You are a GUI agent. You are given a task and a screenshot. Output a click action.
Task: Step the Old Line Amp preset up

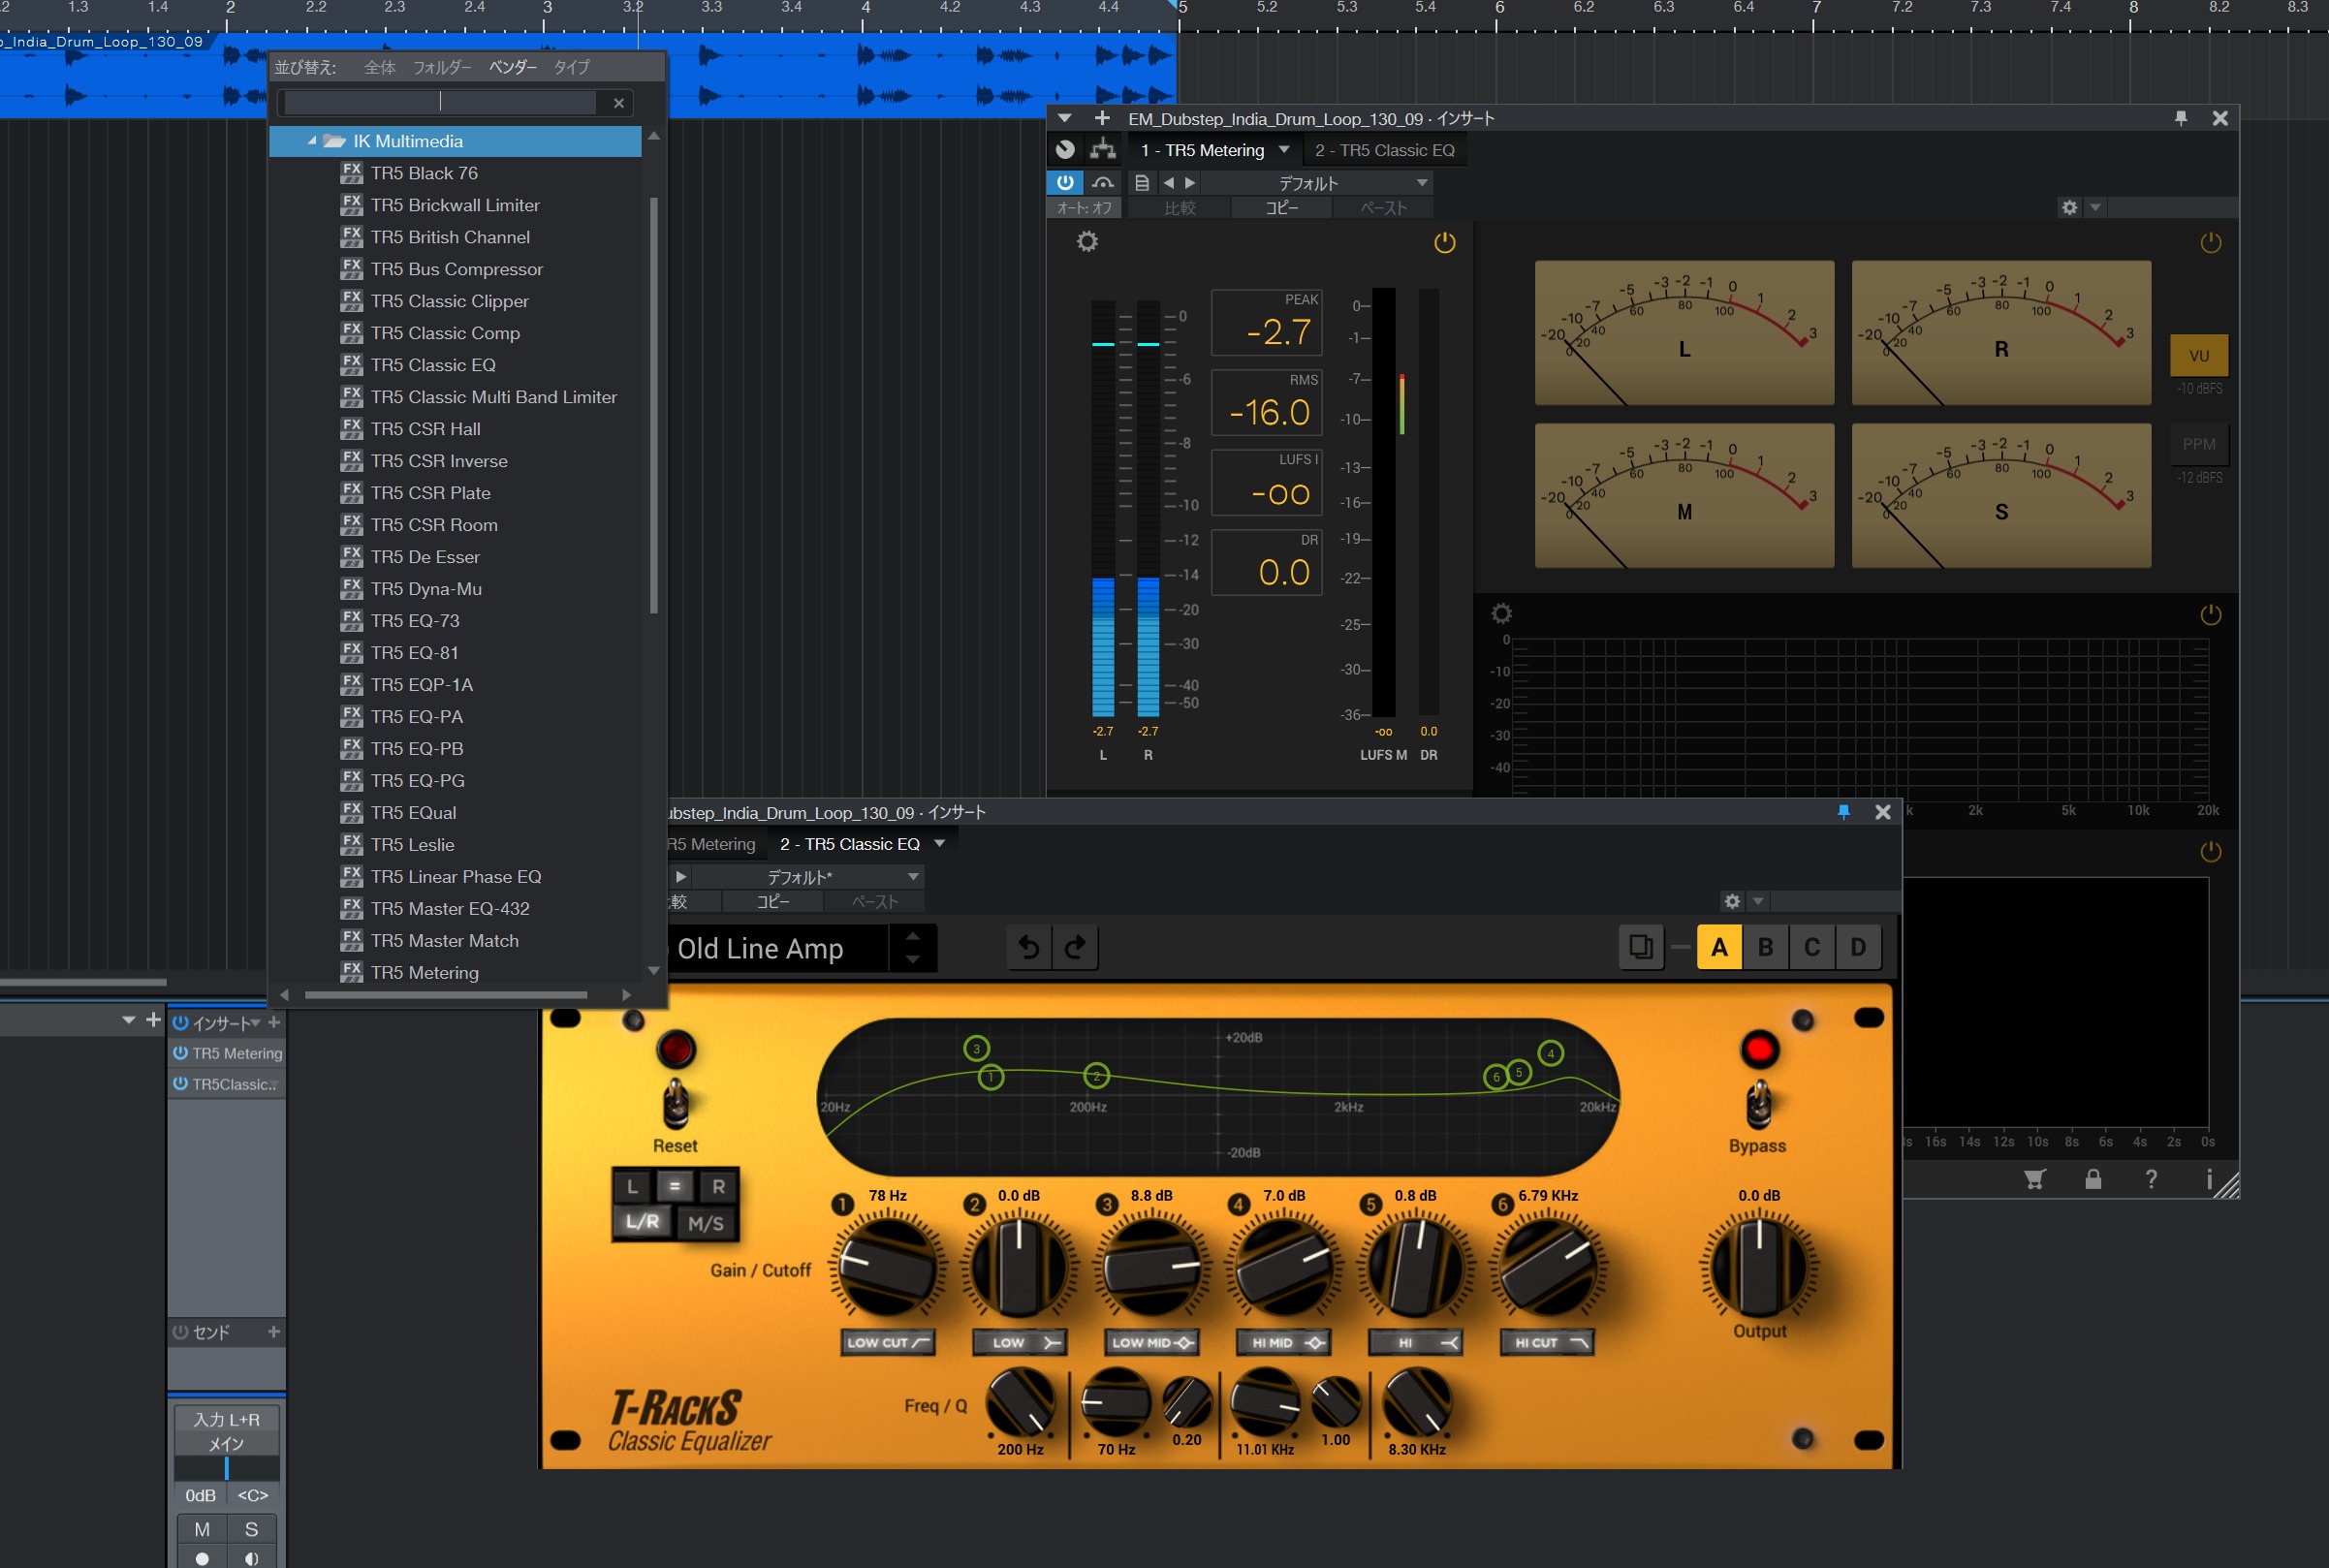click(x=912, y=937)
